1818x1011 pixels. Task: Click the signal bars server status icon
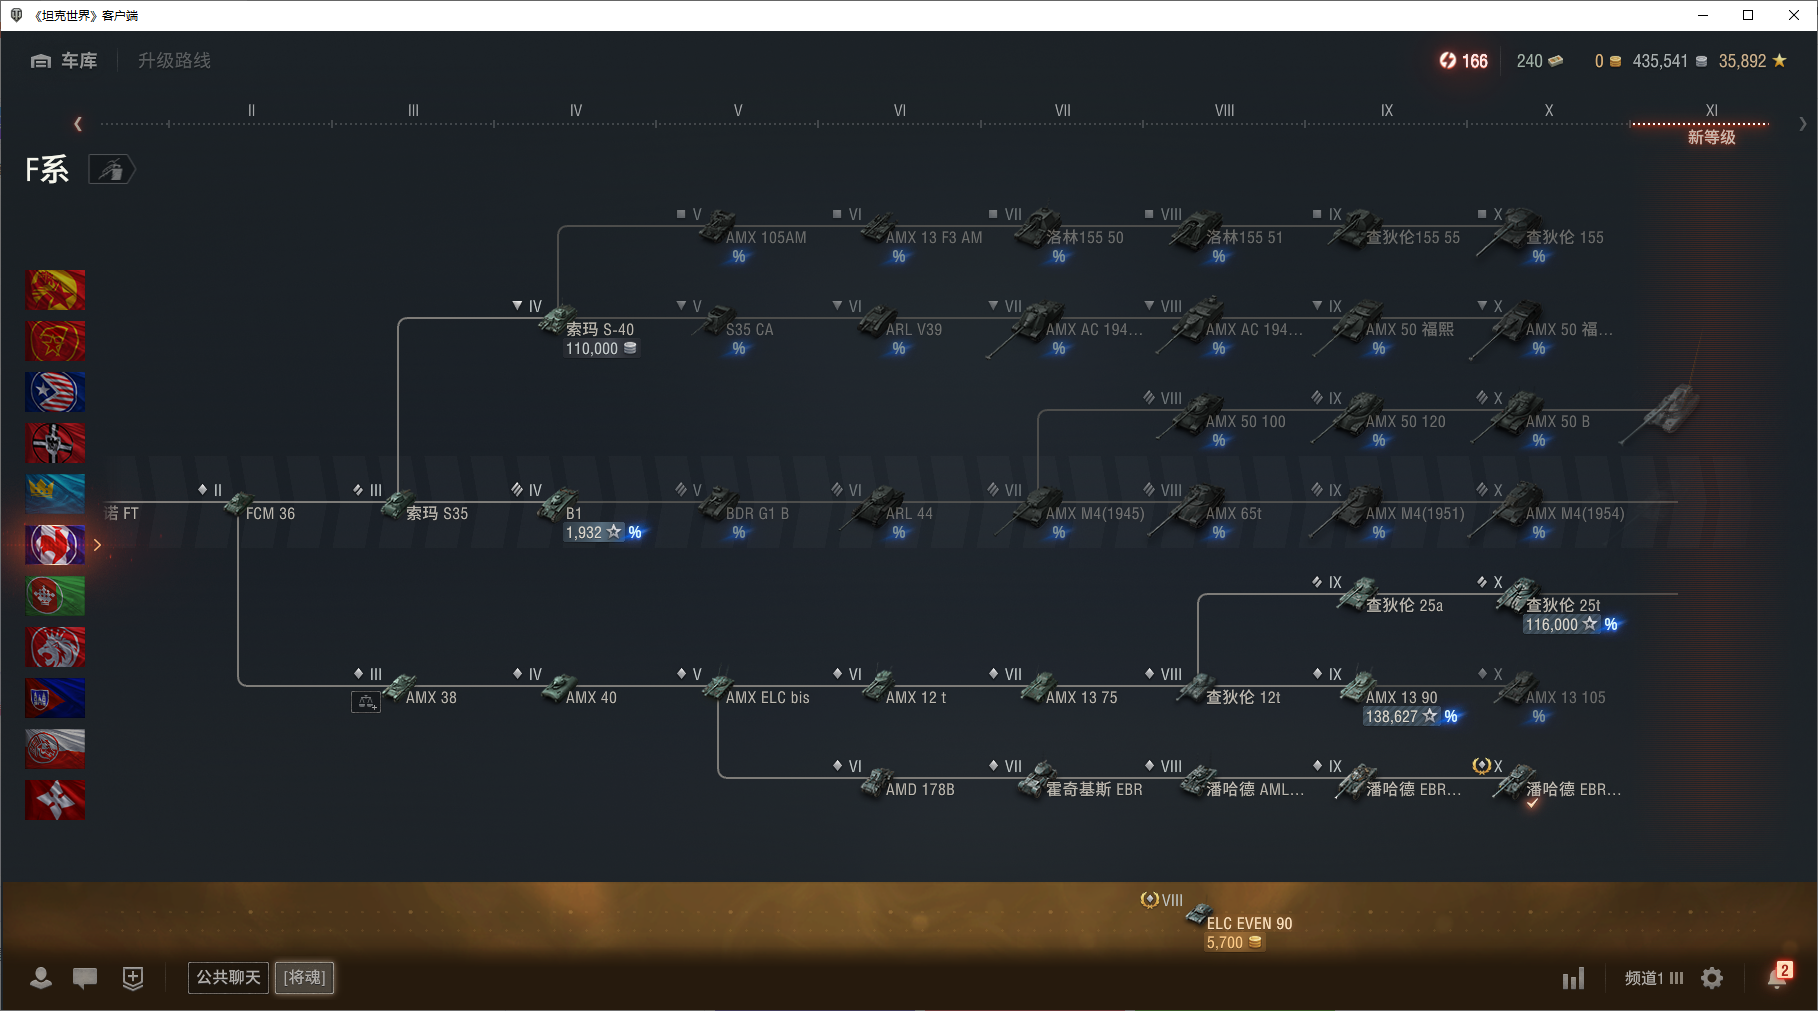tap(1574, 978)
